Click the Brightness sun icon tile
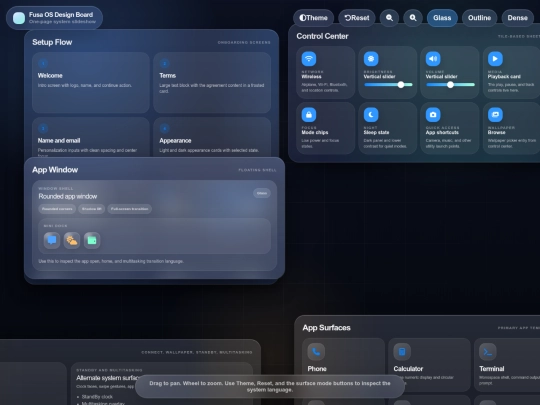540x405 pixels. tap(371, 59)
